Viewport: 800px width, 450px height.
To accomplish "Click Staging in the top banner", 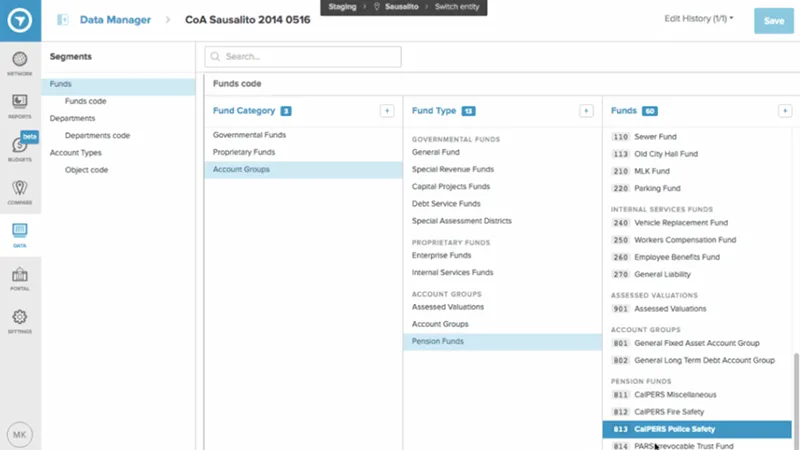I will pos(342,7).
